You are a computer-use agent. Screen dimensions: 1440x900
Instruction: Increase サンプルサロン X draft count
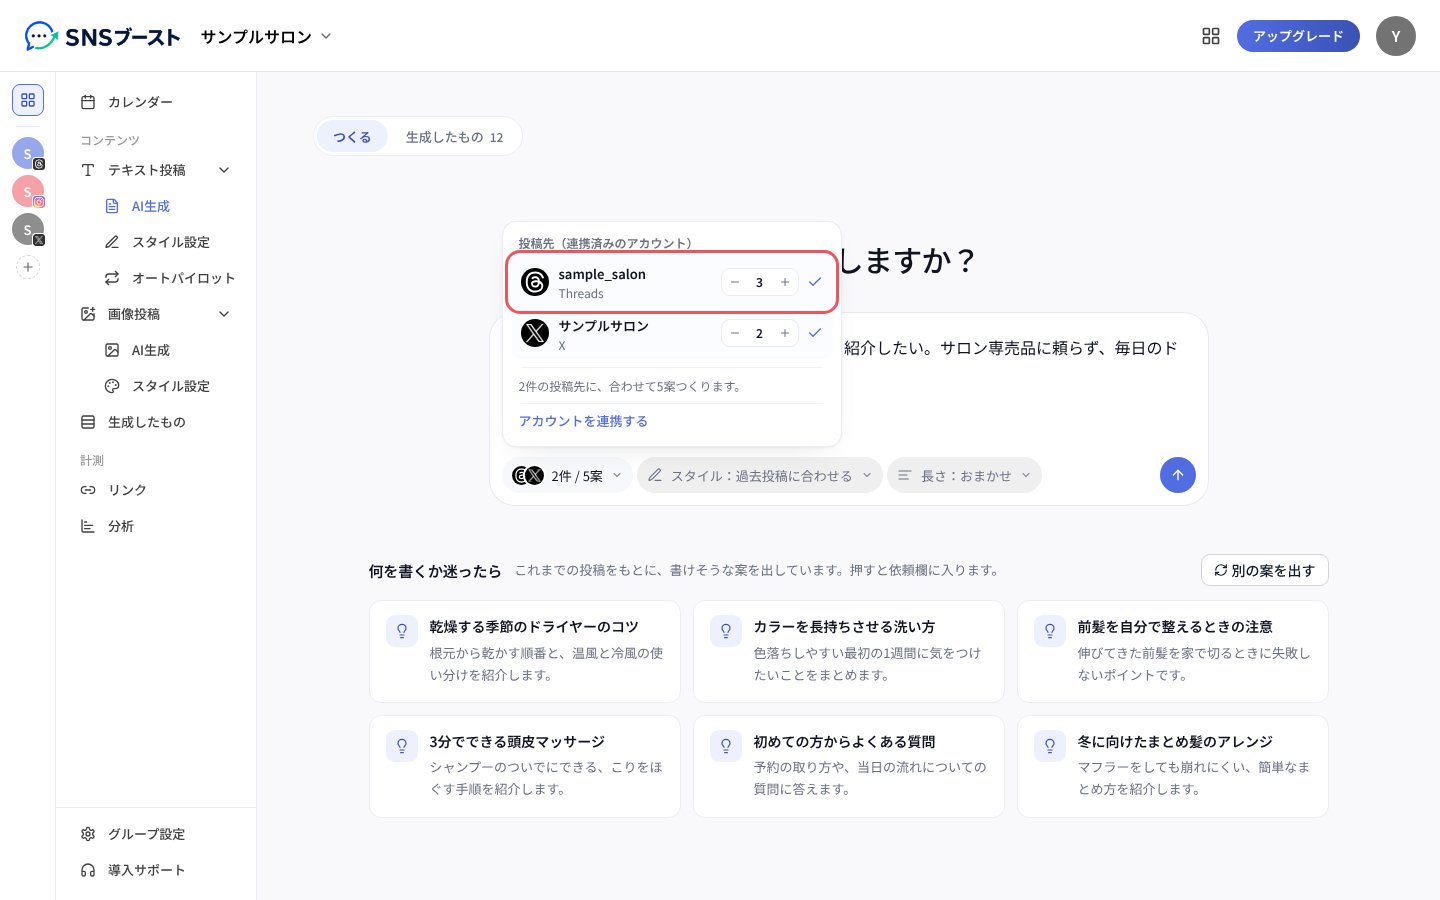(x=785, y=333)
